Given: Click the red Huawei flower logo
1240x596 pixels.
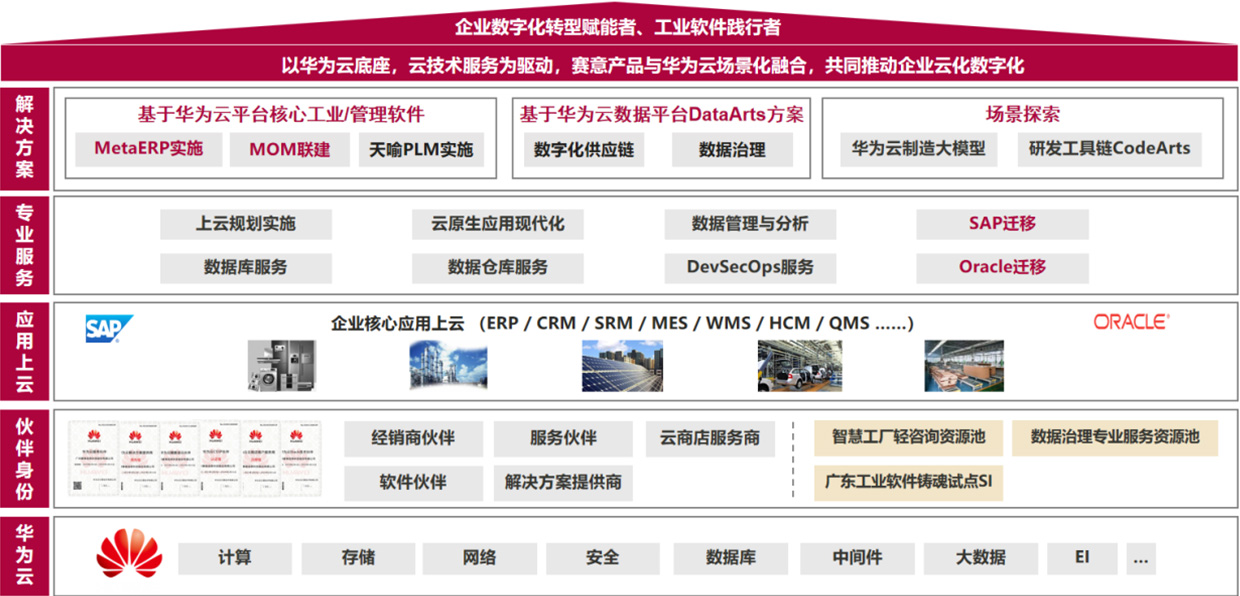Looking at the screenshot, I should point(129,555).
